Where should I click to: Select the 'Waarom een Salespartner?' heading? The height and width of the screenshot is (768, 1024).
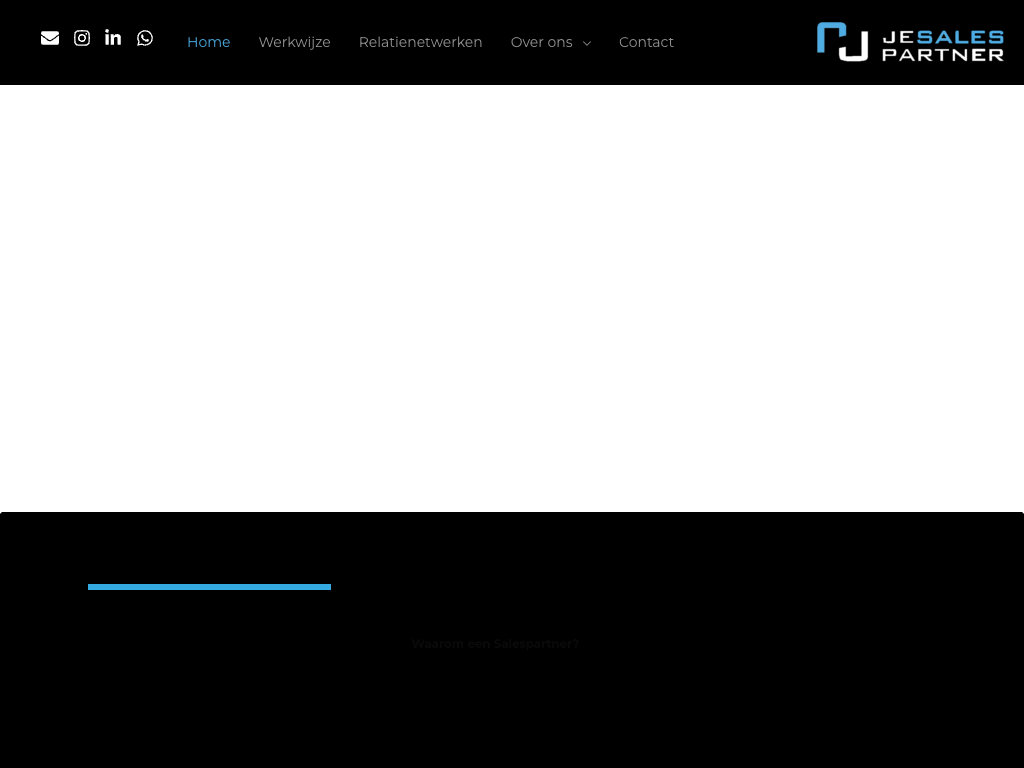[x=495, y=644]
